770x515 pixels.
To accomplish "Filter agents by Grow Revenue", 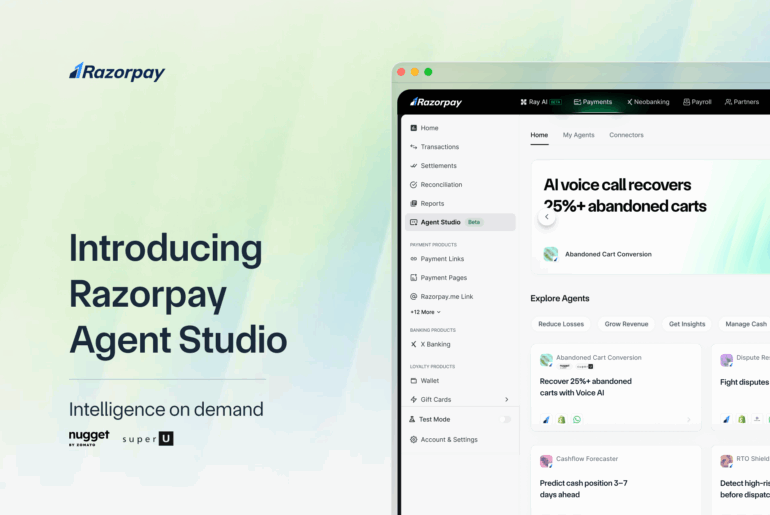I will pyautogui.click(x=626, y=324).
